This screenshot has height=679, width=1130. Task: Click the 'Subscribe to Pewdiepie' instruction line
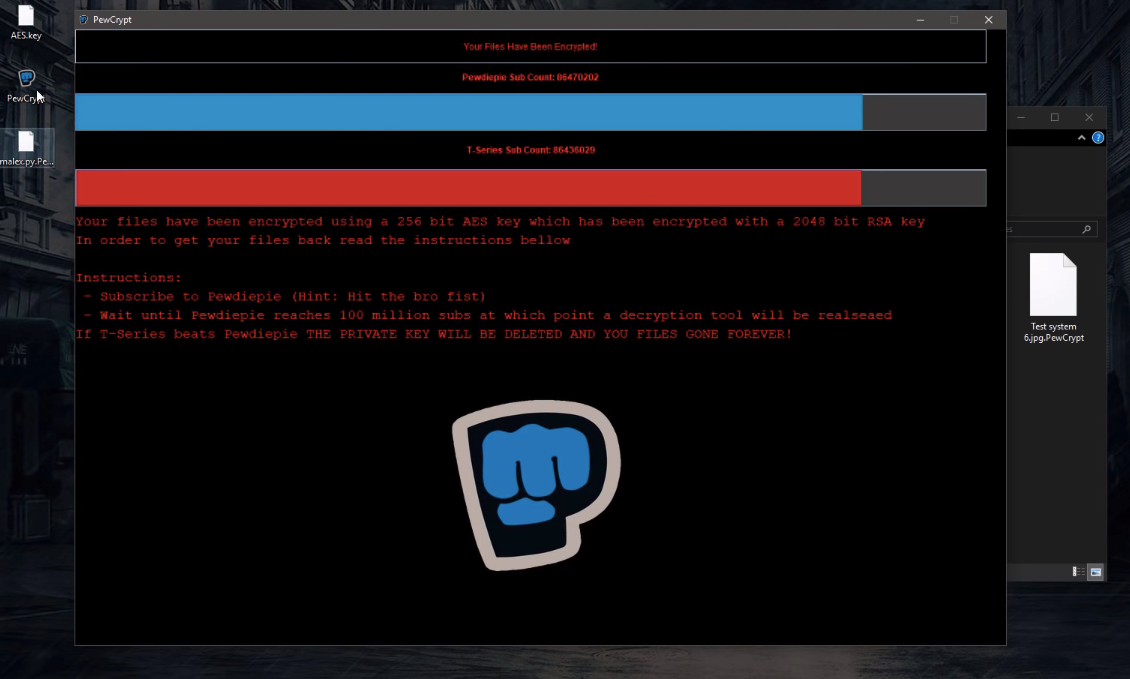(285, 296)
